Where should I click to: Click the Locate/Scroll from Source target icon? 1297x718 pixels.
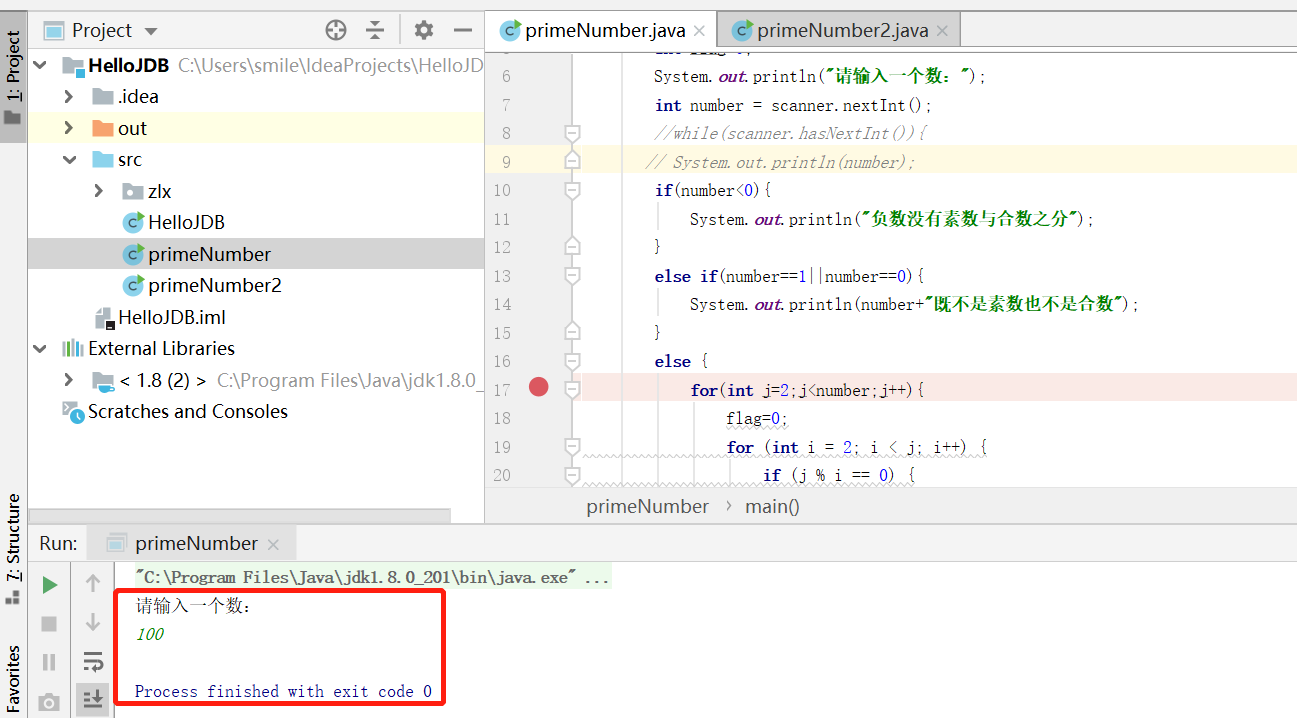(336, 30)
